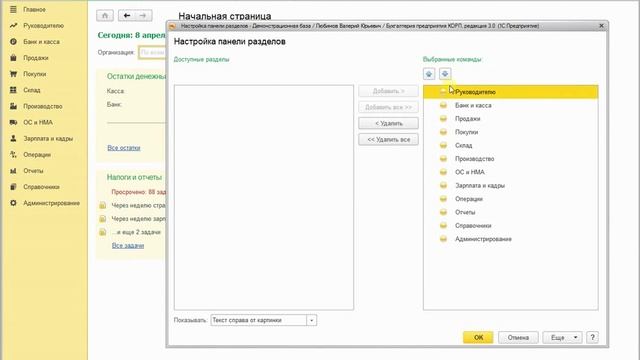
Task: Click the Доступные разделы empty list area
Action: coord(264,198)
